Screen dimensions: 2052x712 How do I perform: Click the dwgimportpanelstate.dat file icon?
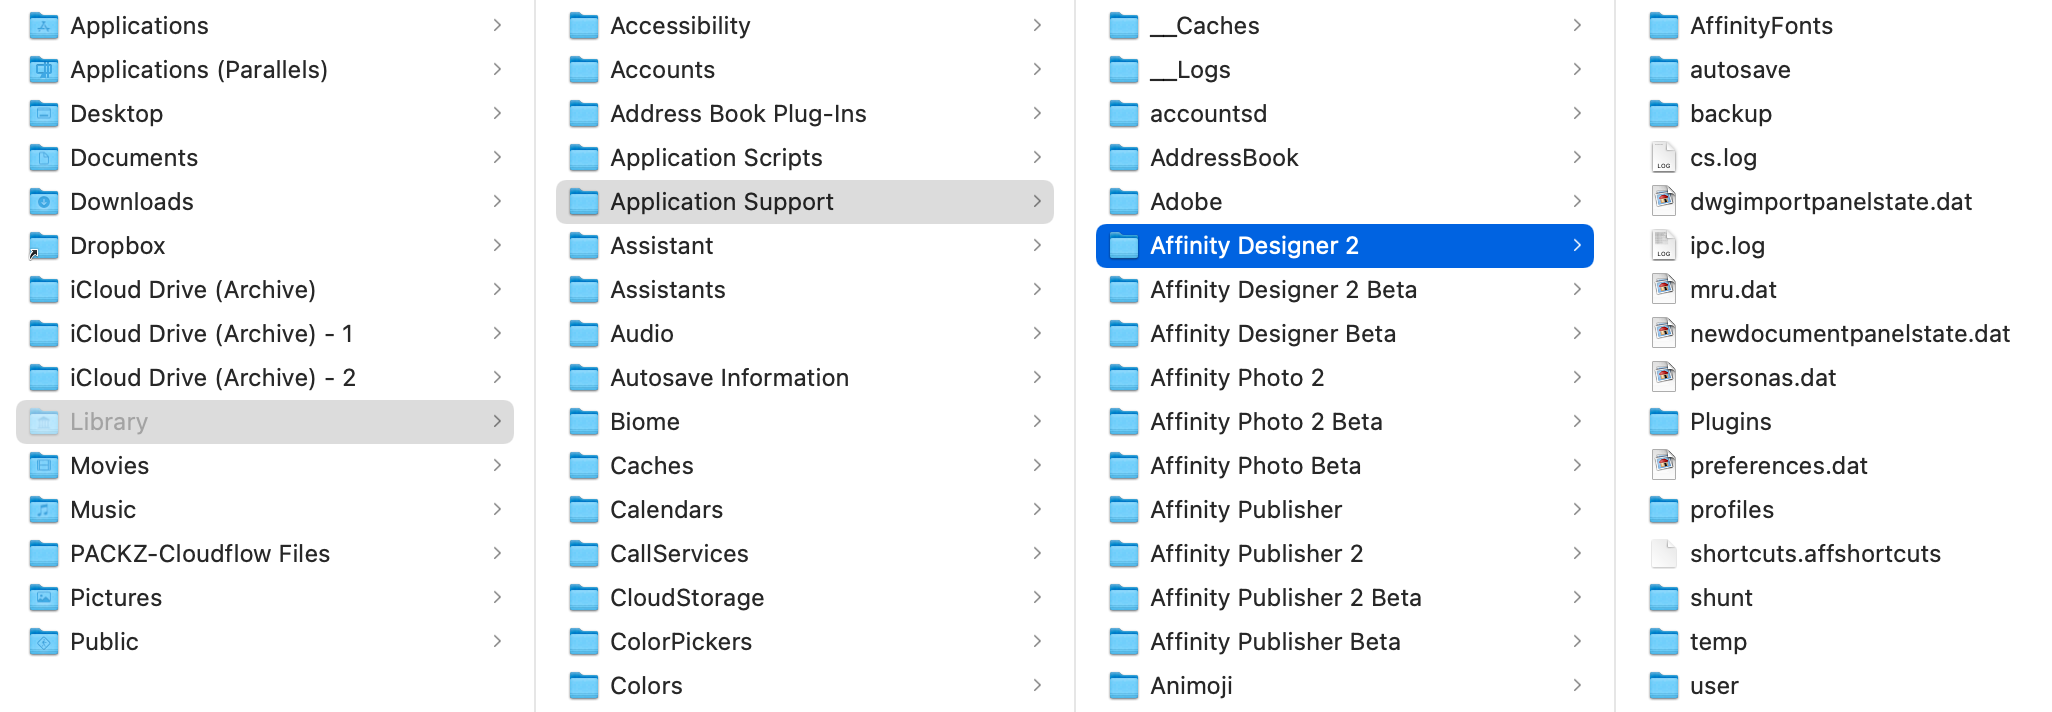click(x=1664, y=202)
